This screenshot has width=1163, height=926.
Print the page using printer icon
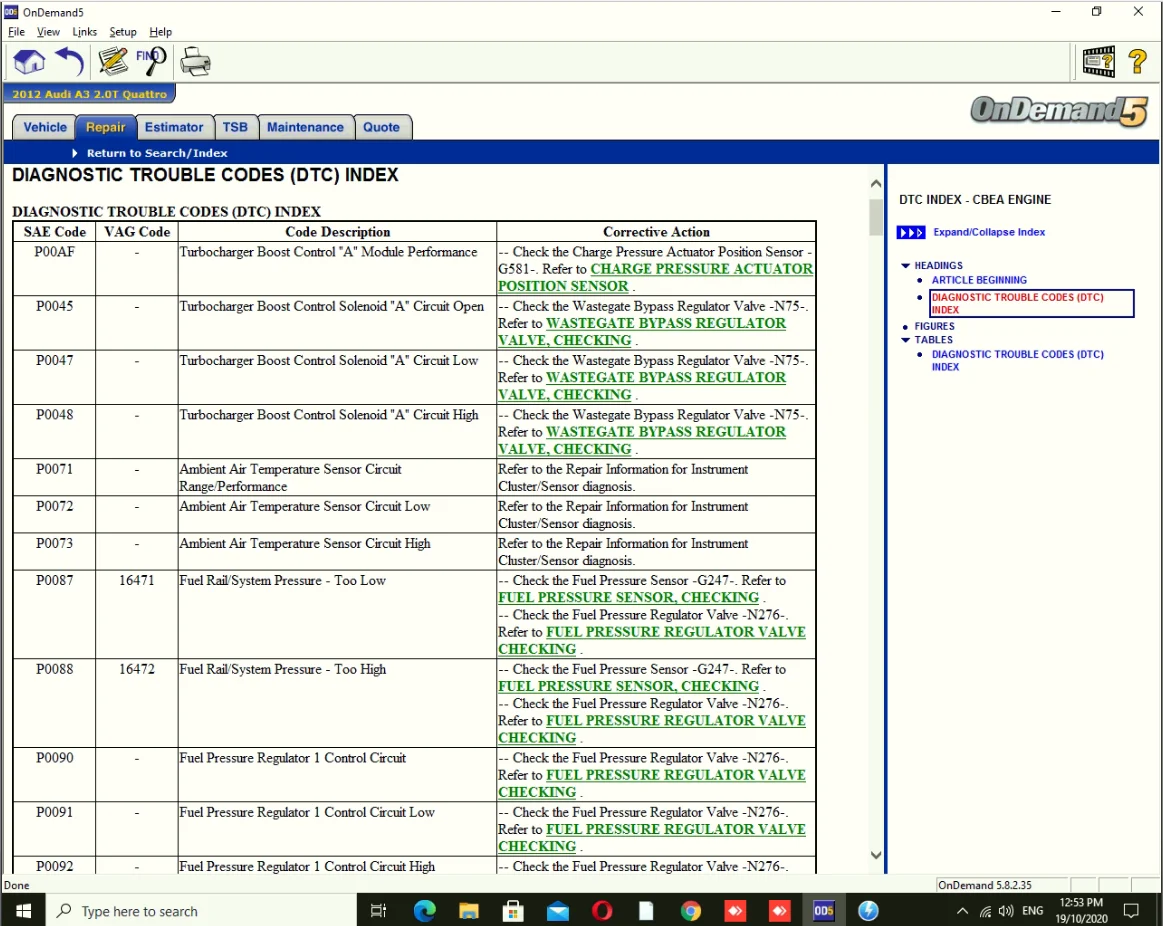196,62
